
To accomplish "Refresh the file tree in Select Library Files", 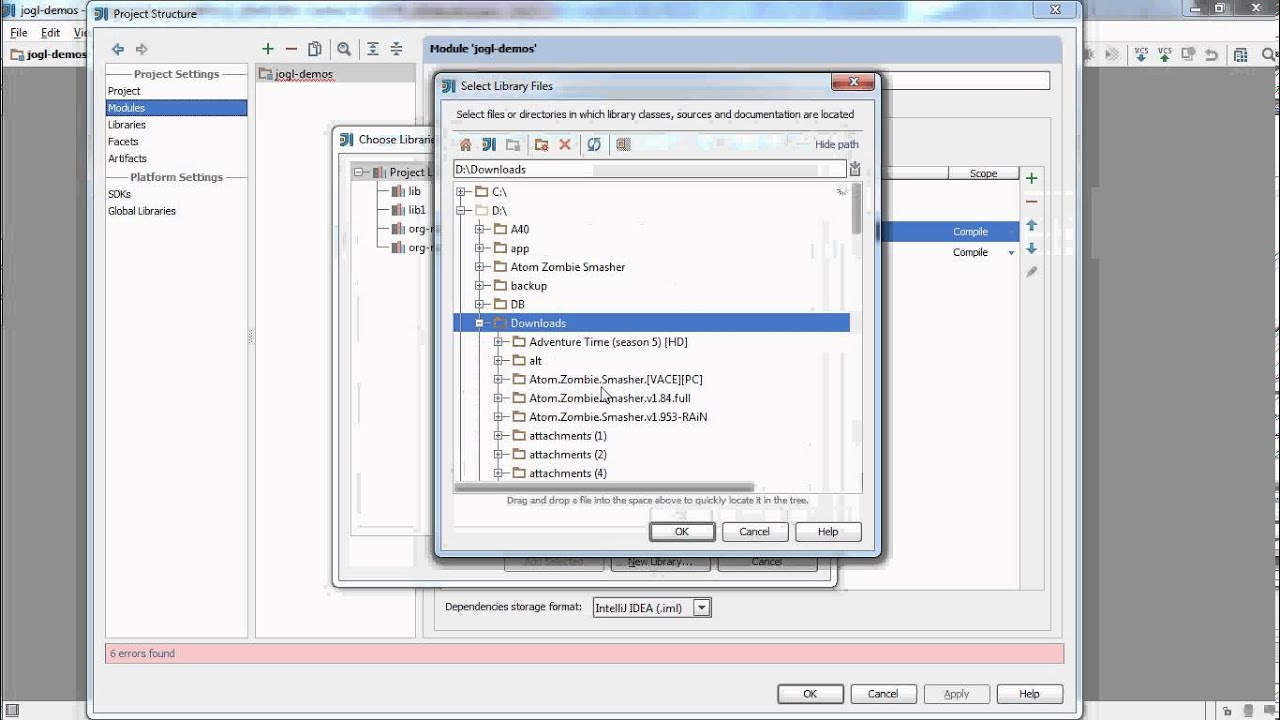I will pyautogui.click(x=594, y=145).
